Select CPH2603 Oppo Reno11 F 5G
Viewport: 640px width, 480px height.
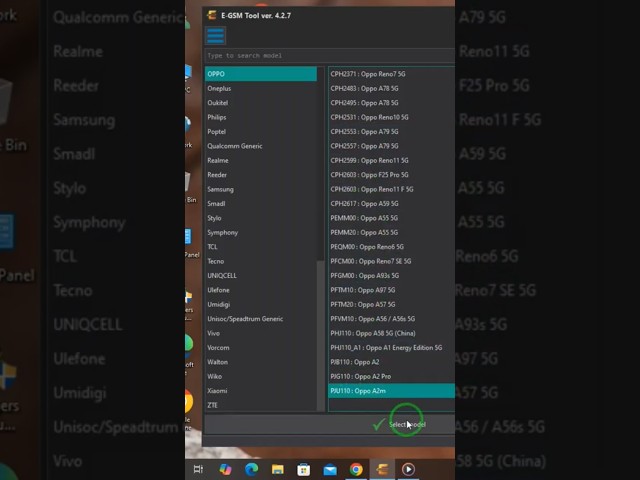(x=391, y=189)
